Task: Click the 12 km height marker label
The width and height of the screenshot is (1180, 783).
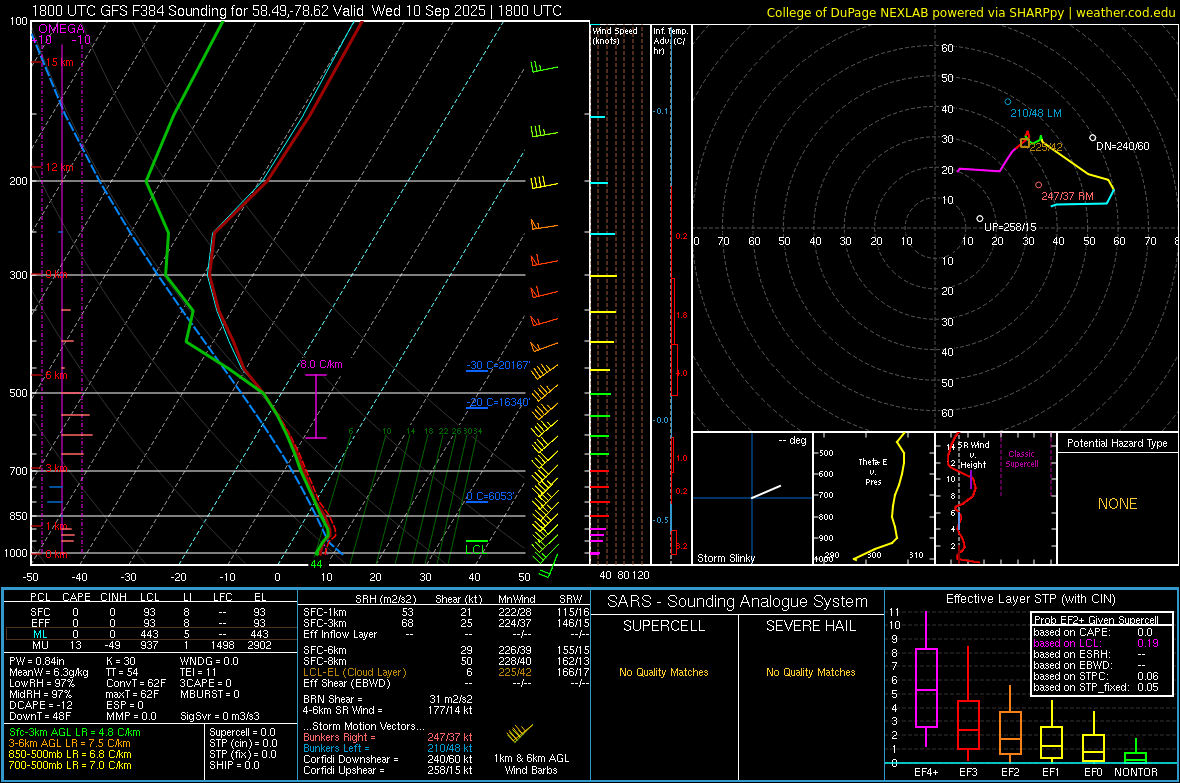Action: click(x=59, y=167)
